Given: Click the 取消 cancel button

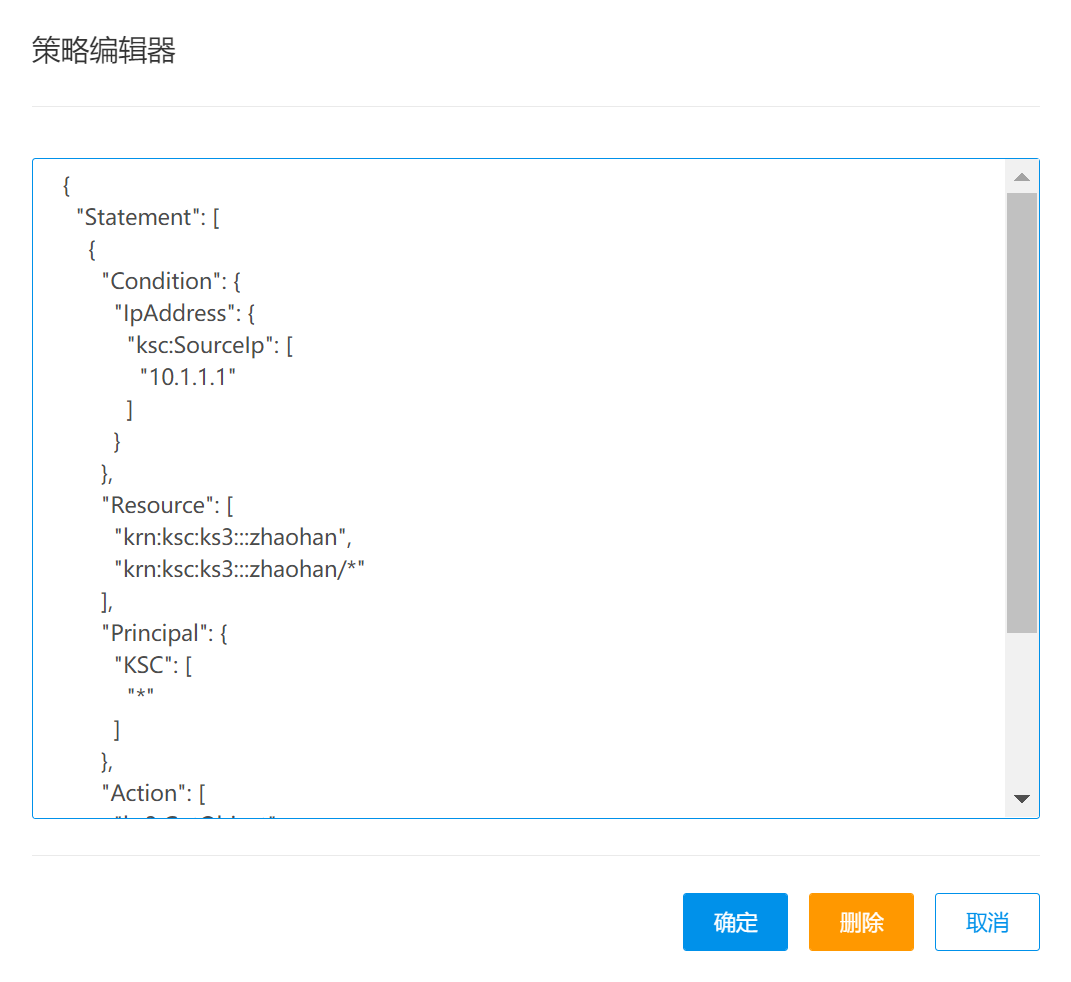Looking at the screenshot, I should 987,921.
